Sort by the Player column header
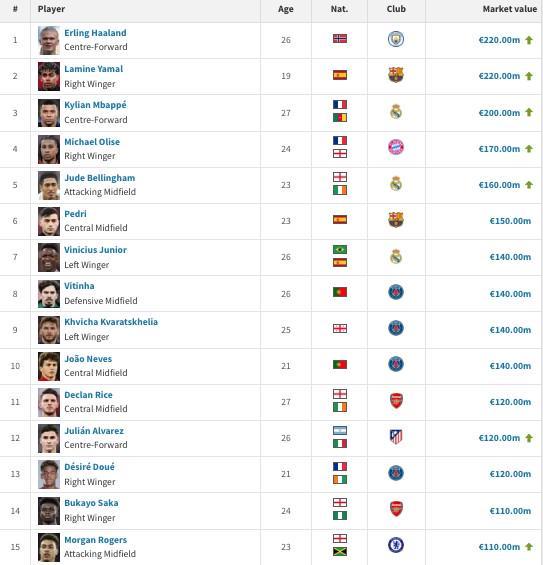 click(52, 9)
